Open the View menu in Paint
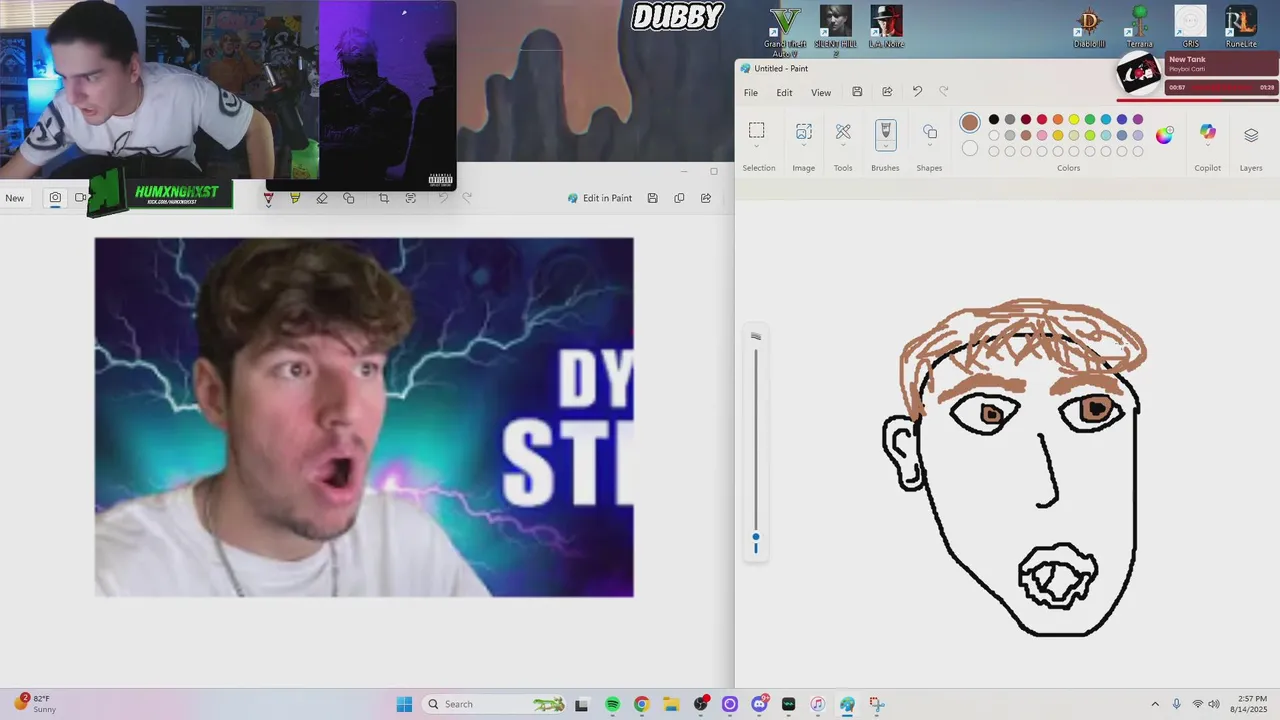Image resolution: width=1280 pixels, height=720 pixels. (821, 93)
